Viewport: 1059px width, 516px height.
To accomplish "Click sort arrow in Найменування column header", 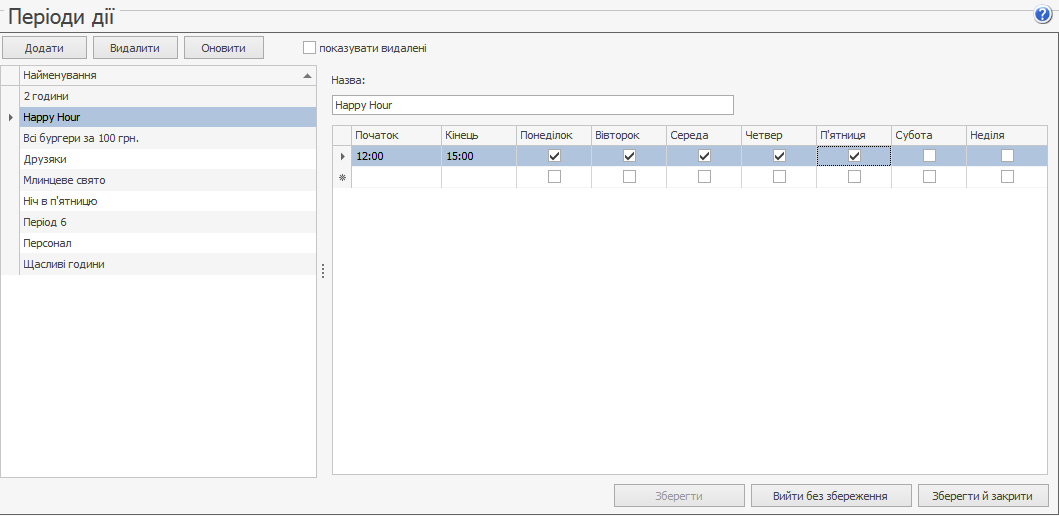I will (306, 76).
